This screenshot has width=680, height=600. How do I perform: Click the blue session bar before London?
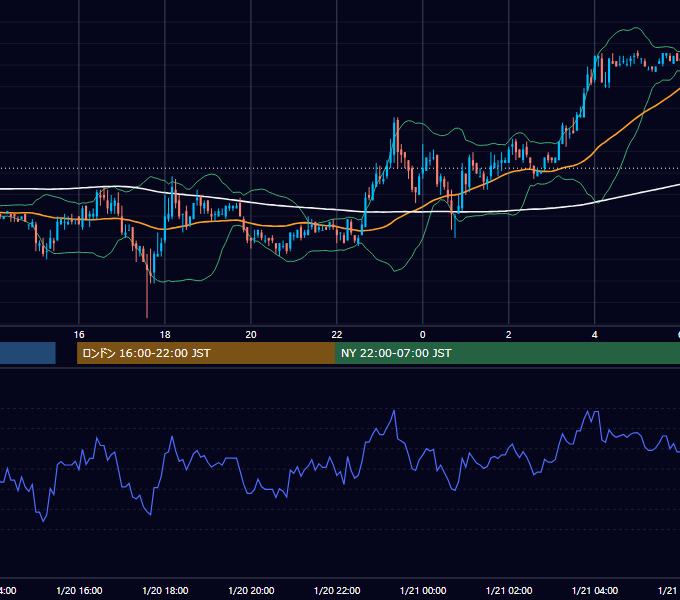point(28,353)
